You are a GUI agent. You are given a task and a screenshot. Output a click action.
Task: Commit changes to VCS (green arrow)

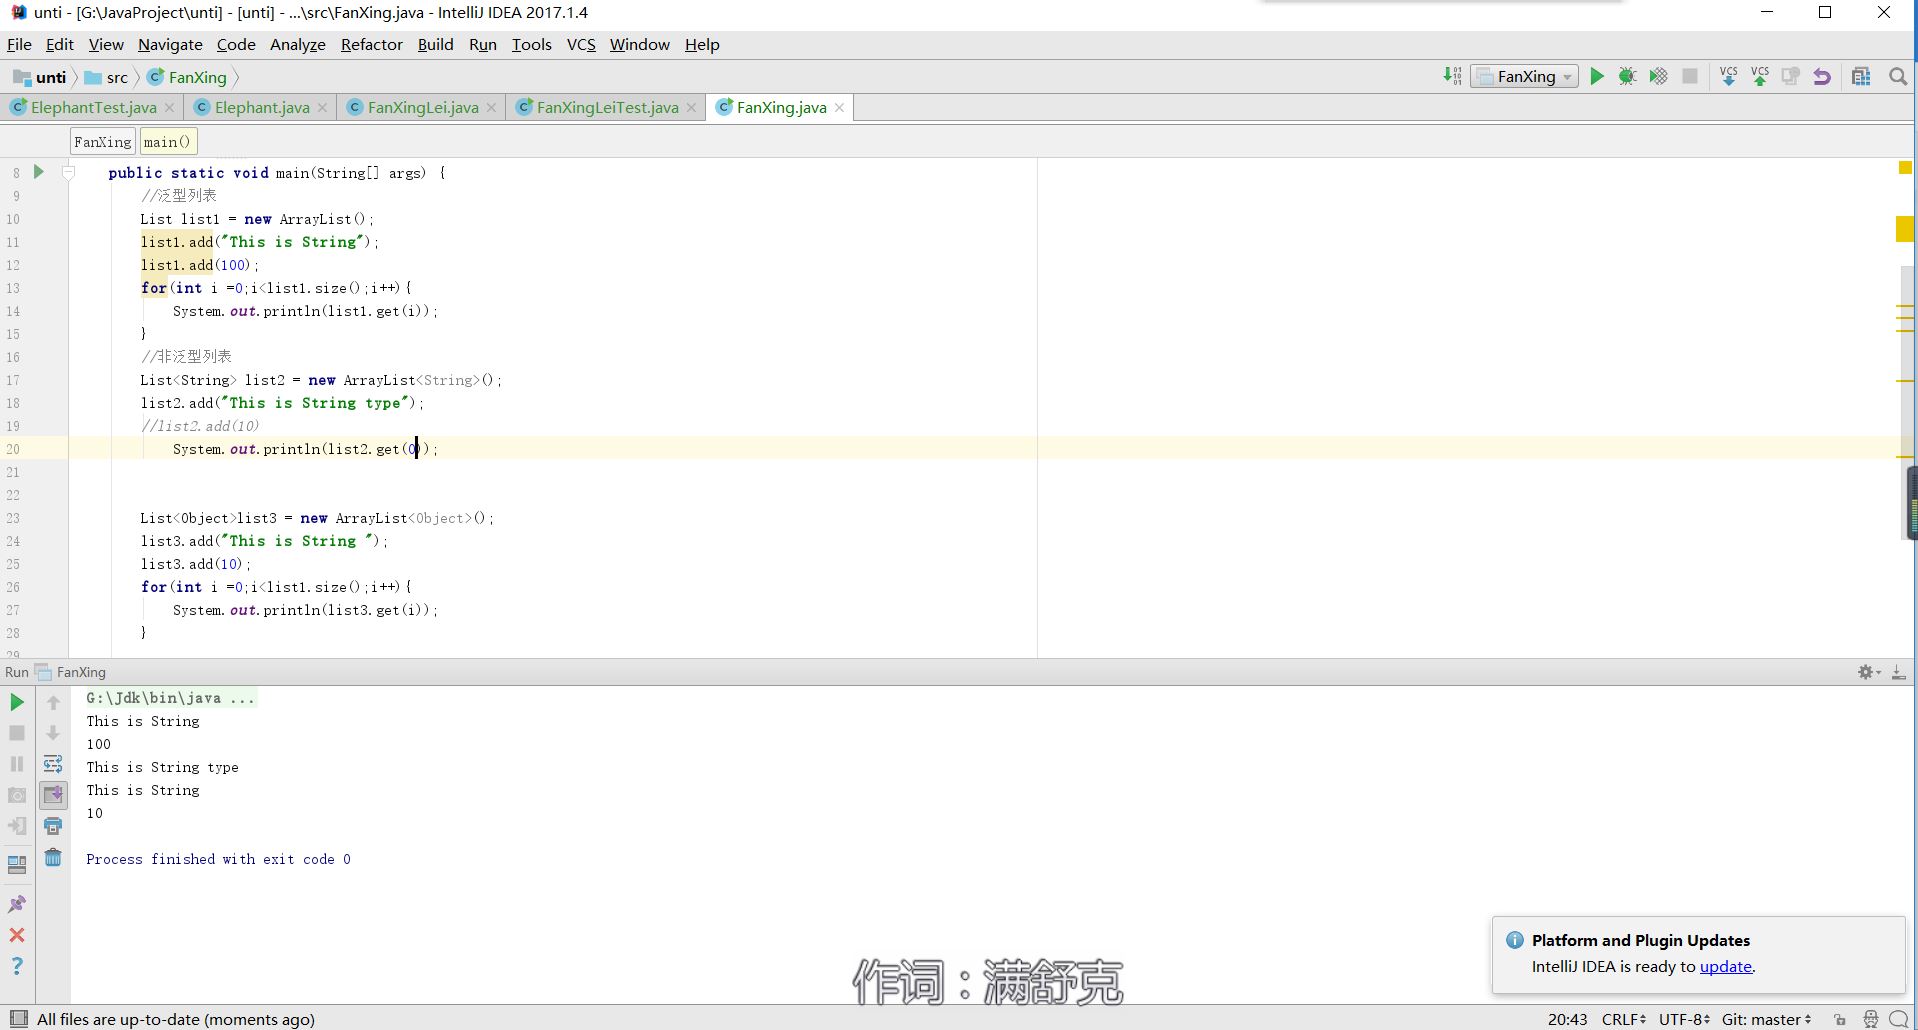(x=1760, y=77)
